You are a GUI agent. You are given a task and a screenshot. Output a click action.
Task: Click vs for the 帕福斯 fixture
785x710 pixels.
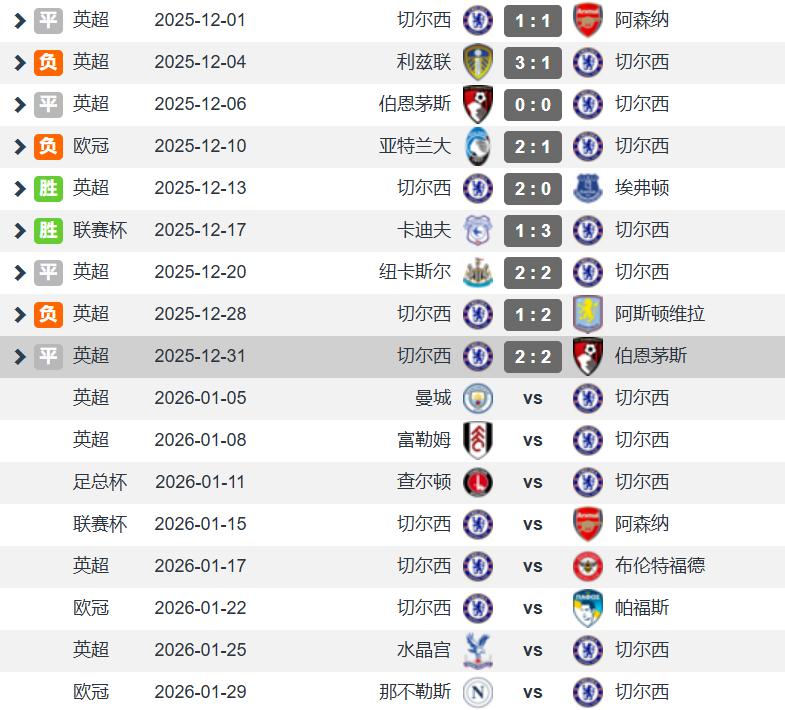(x=532, y=608)
